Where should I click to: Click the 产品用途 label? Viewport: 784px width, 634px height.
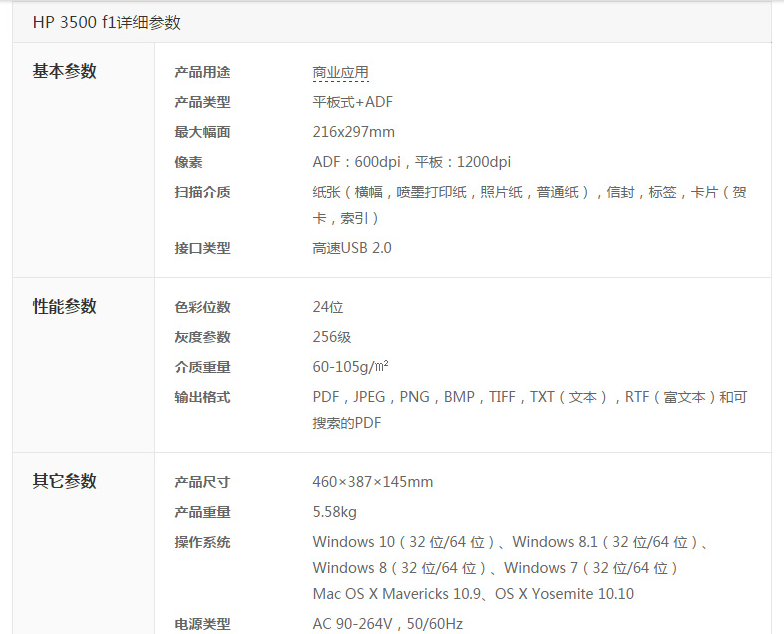pyautogui.click(x=202, y=72)
